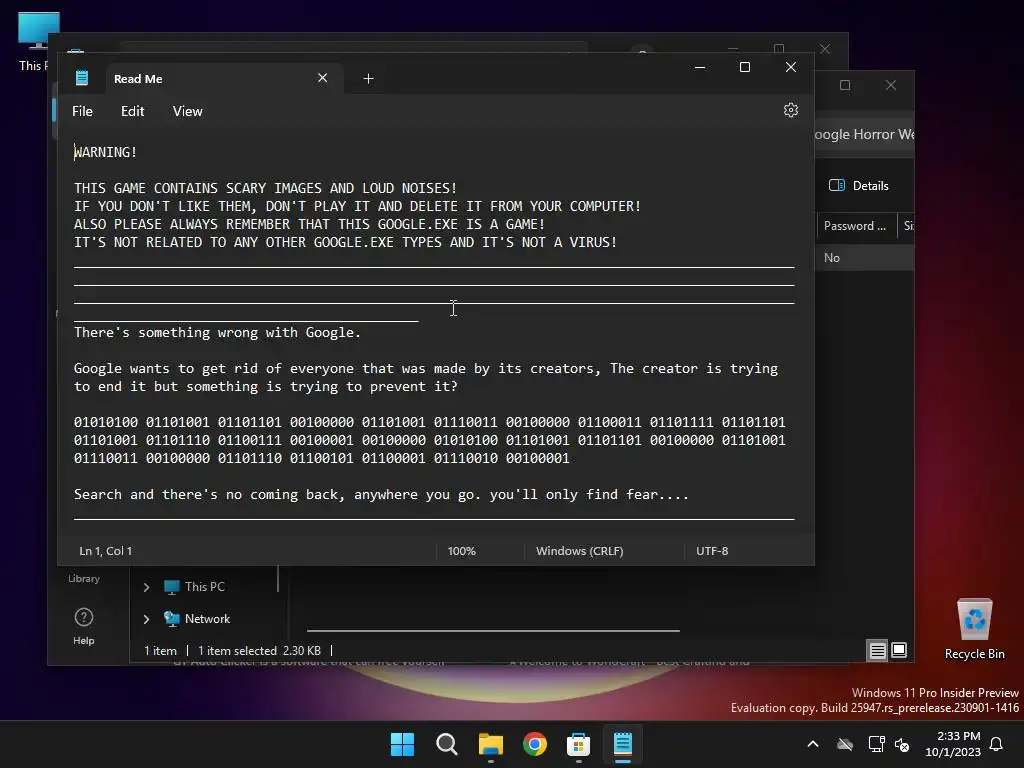Switch to large thumbnails view icon
Screen dimensions: 1024x768
coord(899,650)
